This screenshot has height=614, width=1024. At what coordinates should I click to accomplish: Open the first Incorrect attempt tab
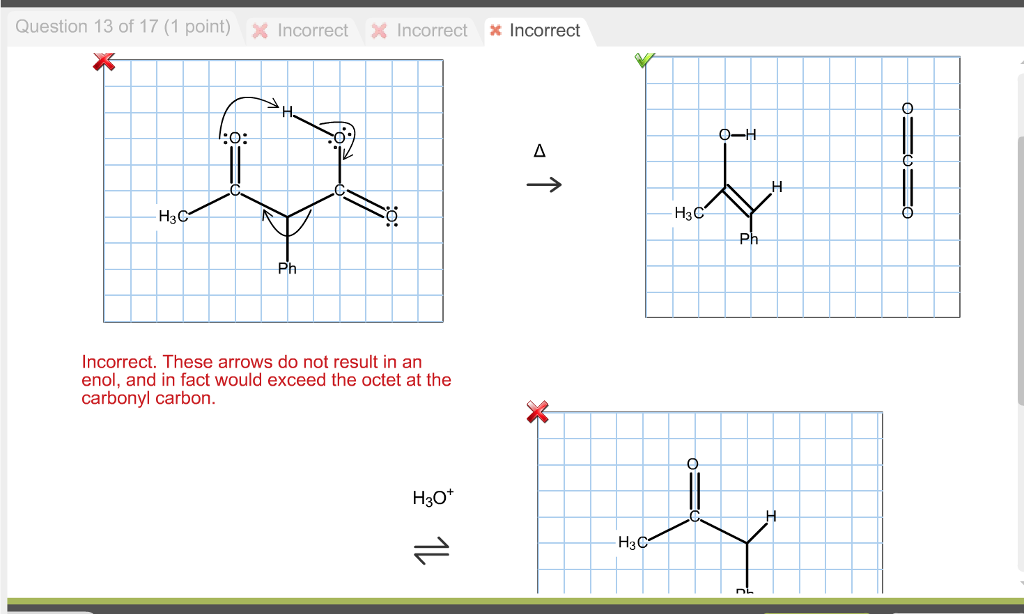pos(301,31)
